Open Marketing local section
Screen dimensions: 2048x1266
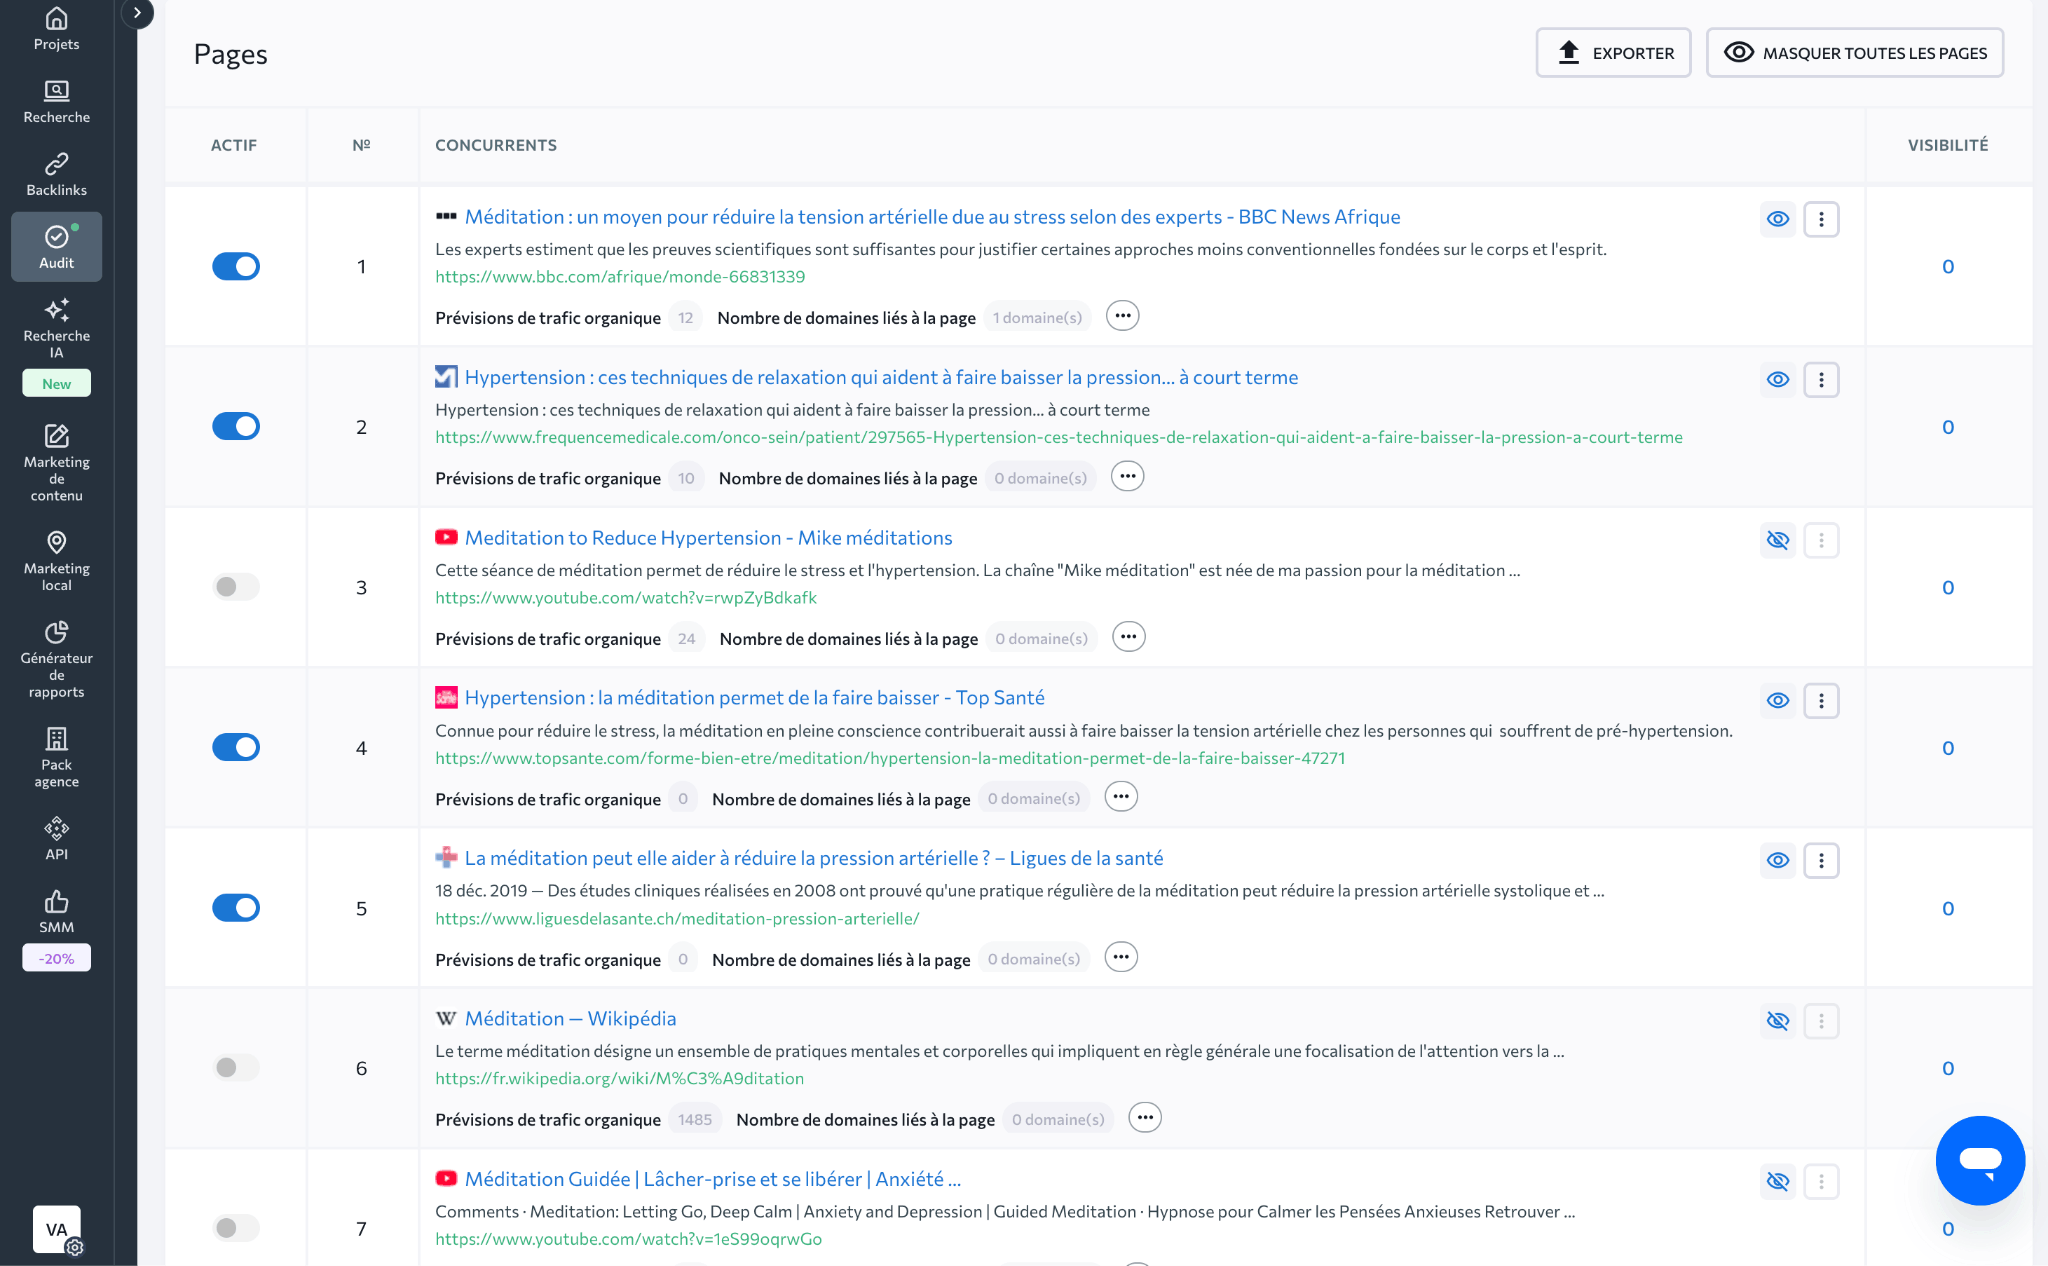[56, 561]
